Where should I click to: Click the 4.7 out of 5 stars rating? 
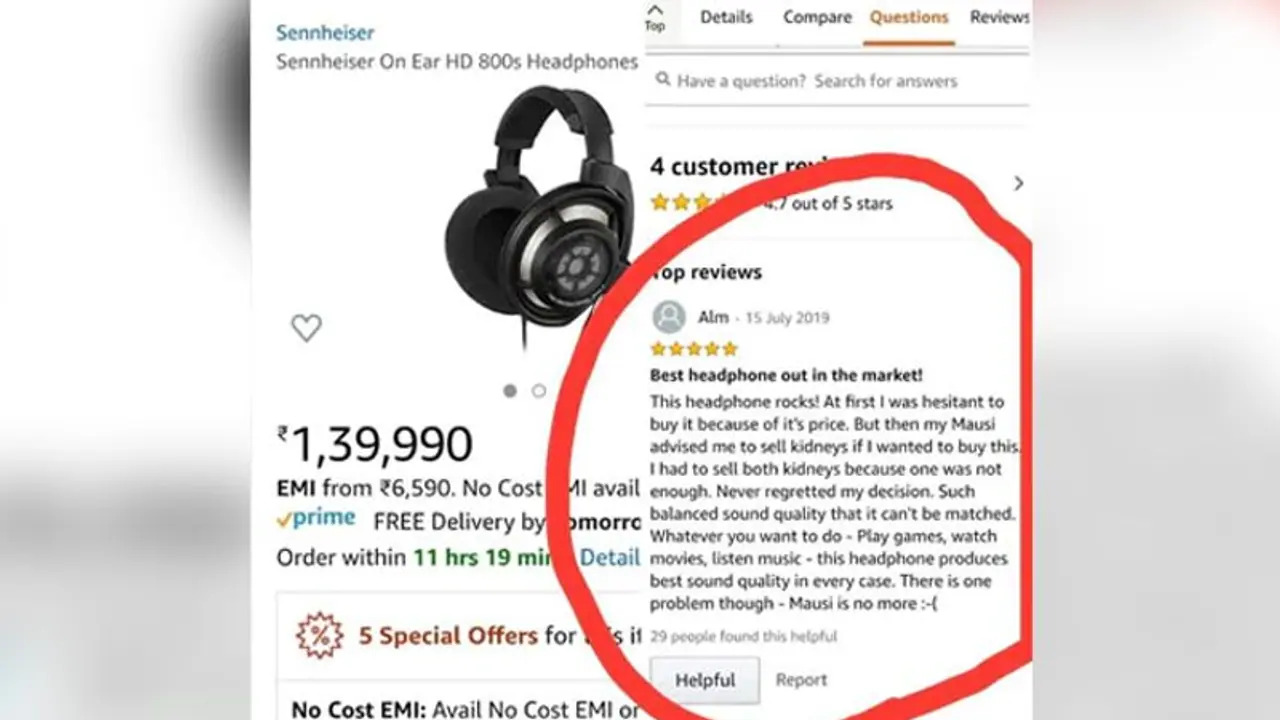click(771, 203)
